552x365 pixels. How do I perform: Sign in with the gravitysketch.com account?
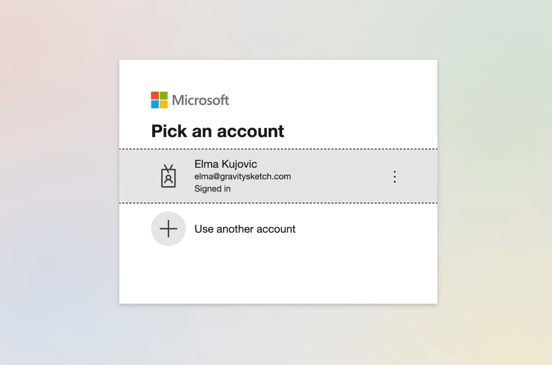tap(278, 176)
